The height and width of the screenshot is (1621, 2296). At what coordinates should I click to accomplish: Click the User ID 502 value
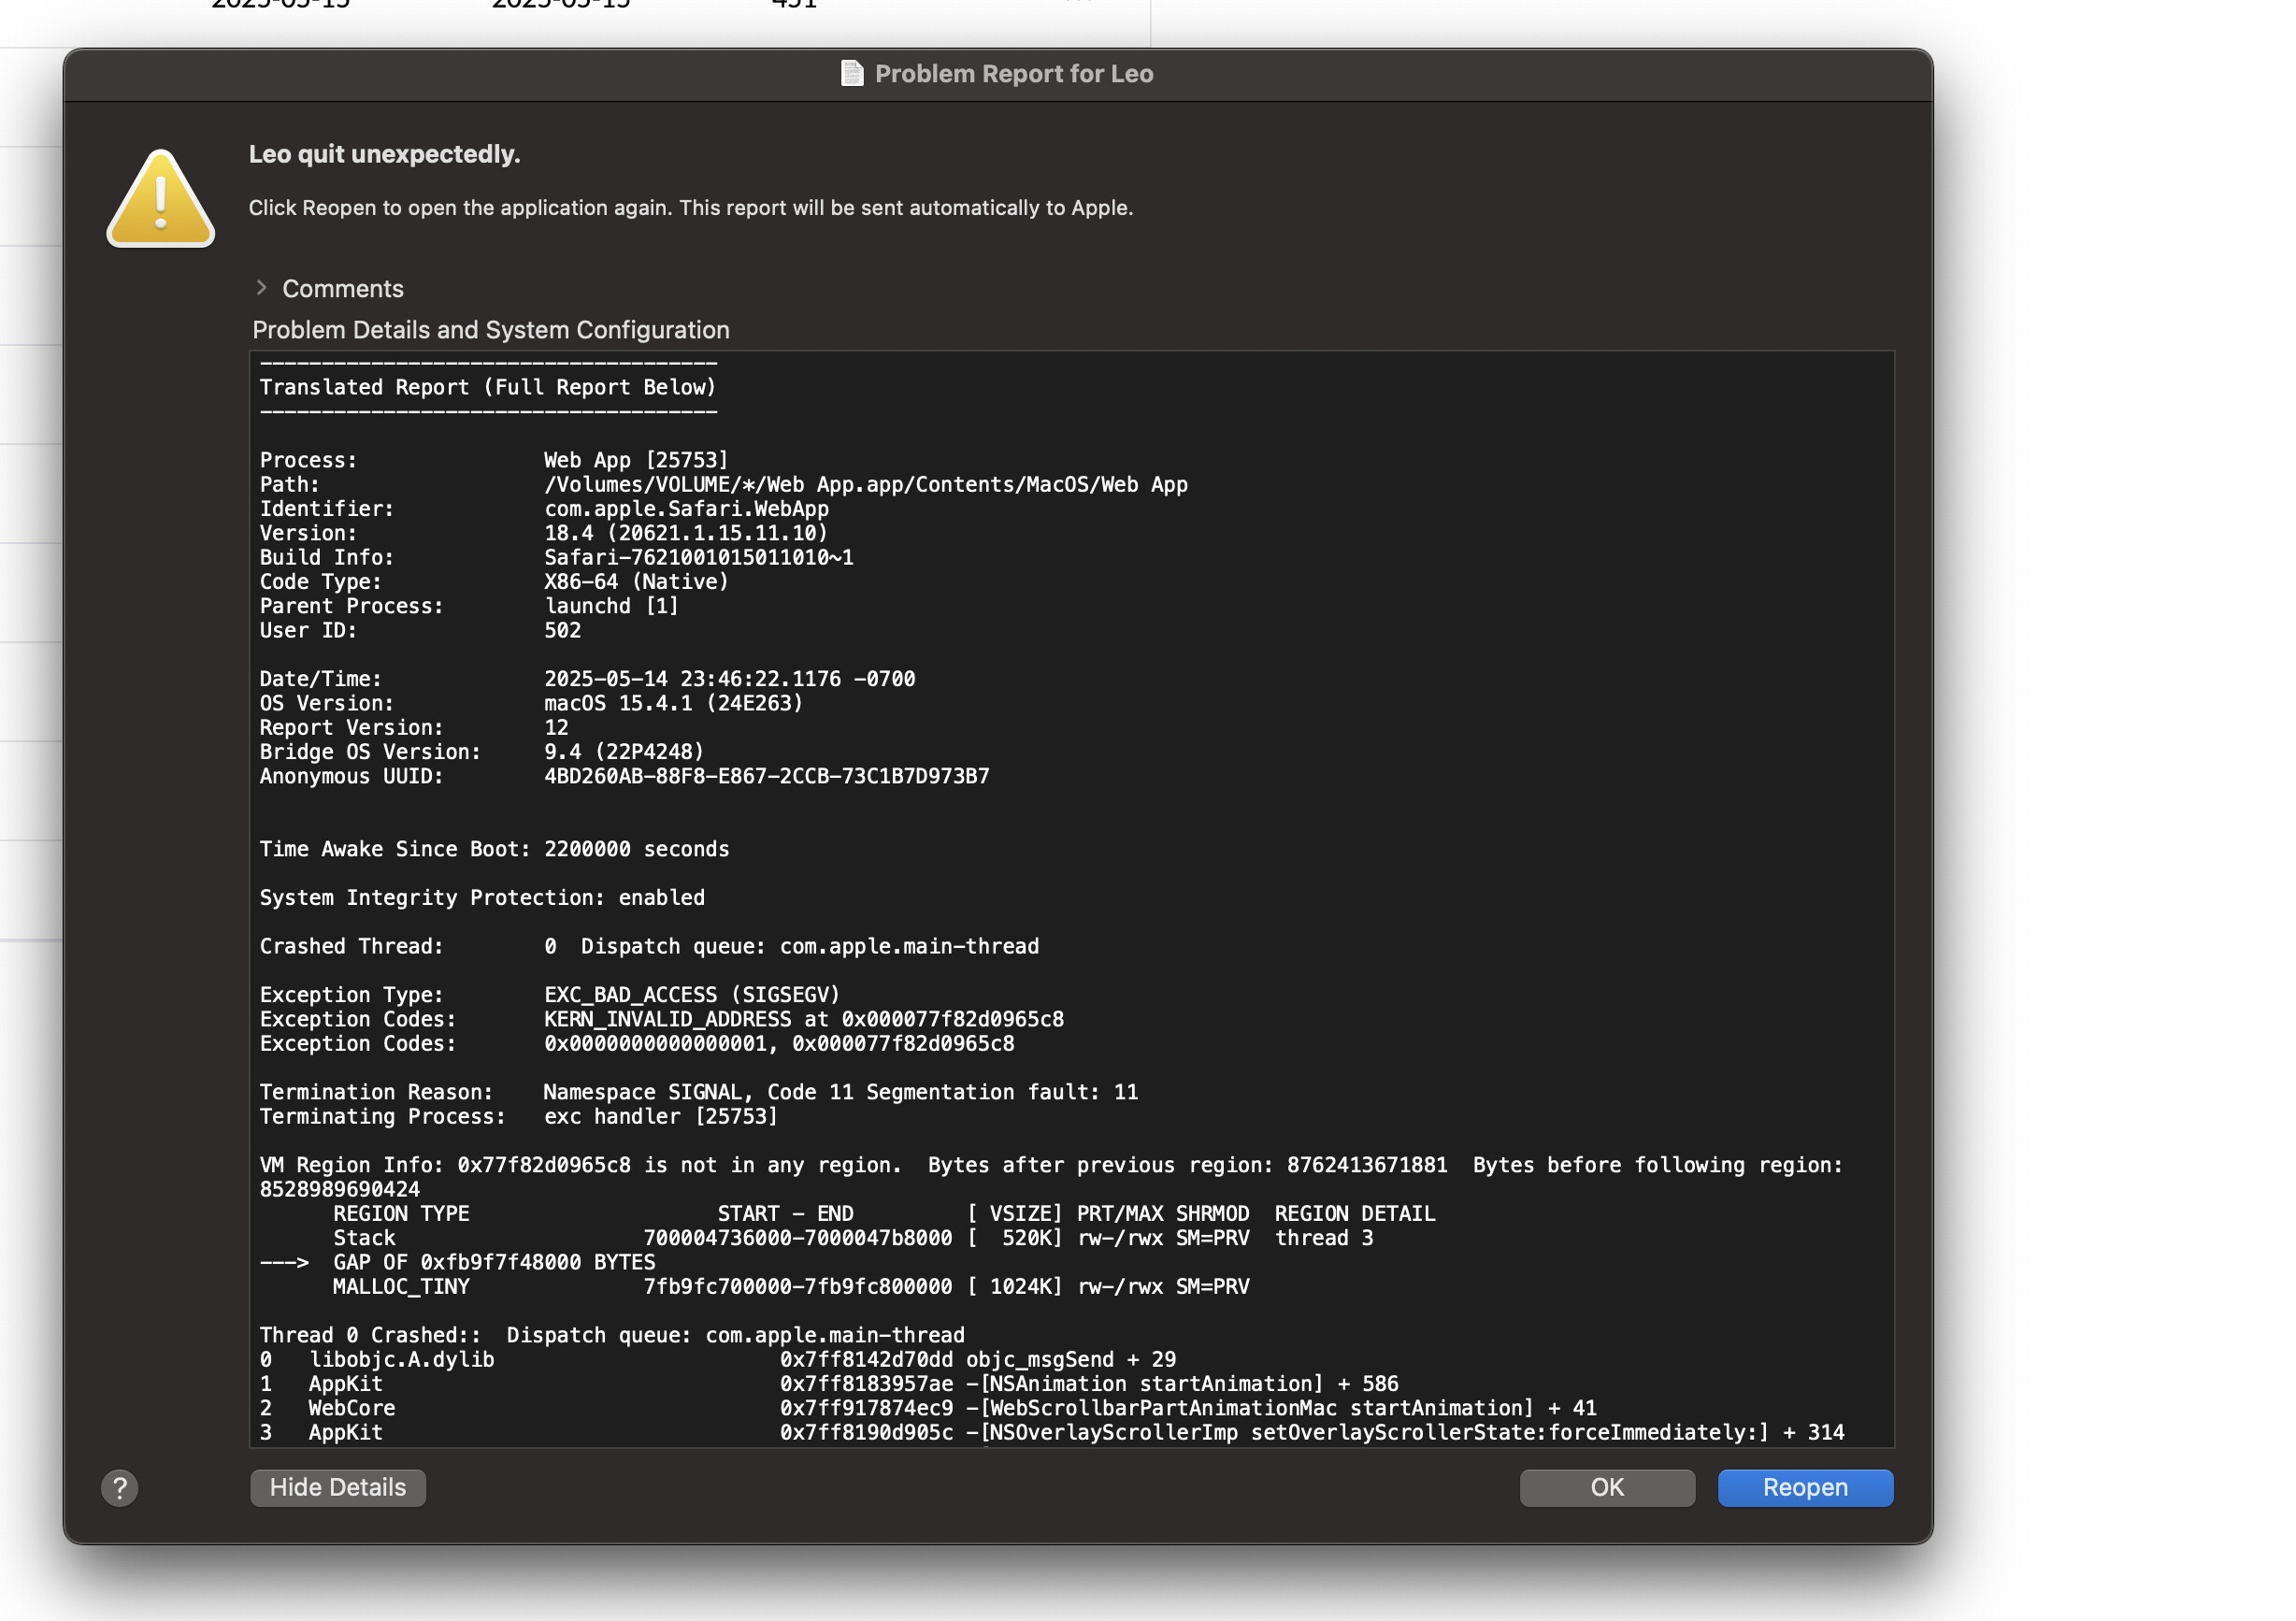[x=562, y=630]
